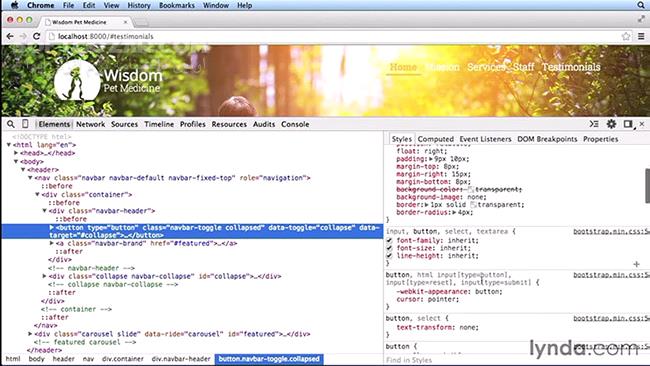Expand the carousel slide div
The image size is (650, 366).
(30, 334)
